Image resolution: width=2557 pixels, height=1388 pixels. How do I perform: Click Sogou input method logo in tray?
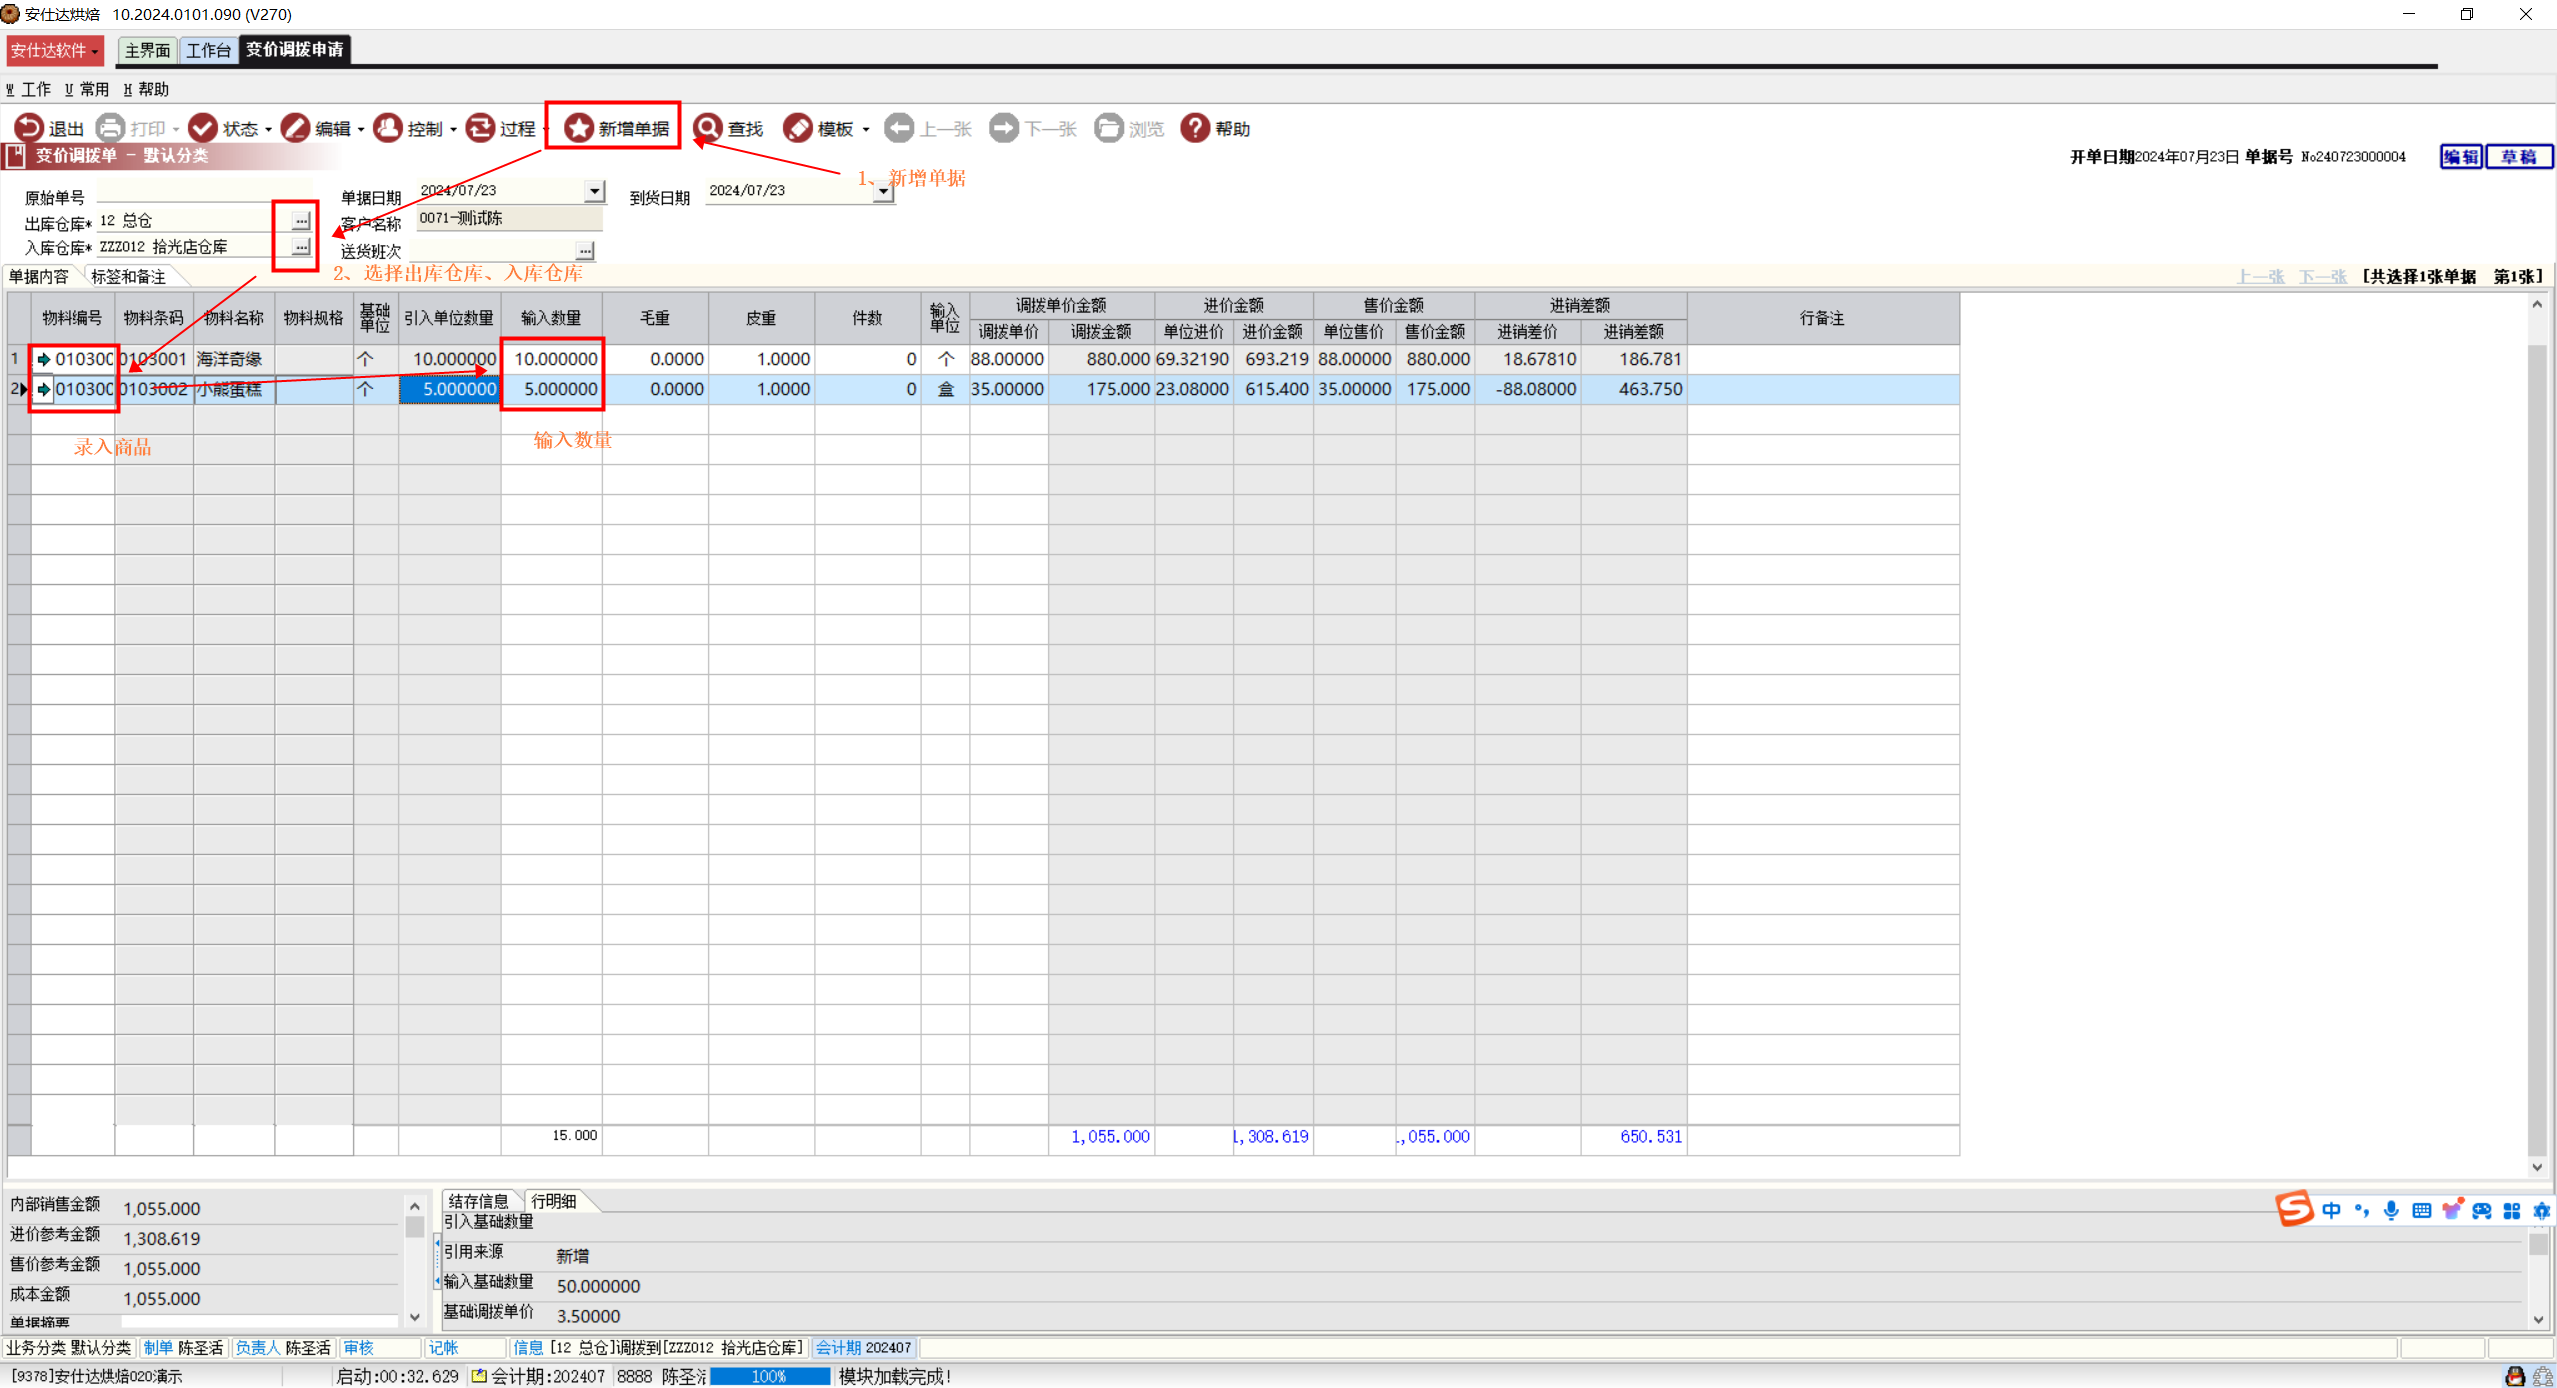2294,1209
